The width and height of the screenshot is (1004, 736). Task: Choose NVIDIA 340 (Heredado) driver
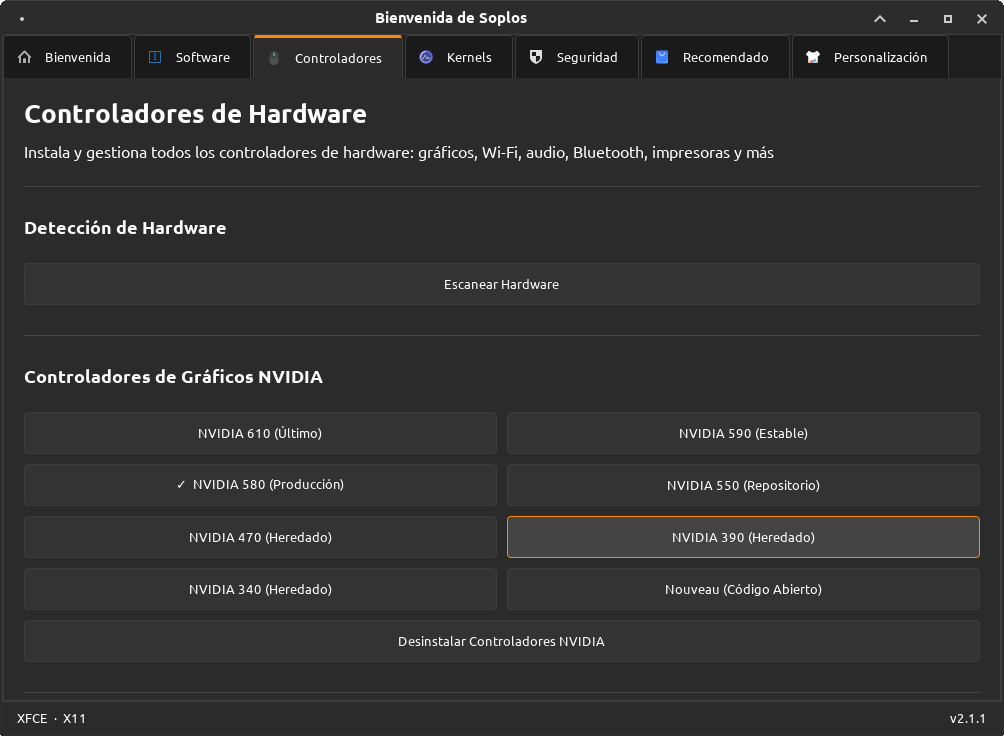pyautogui.click(x=260, y=589)
